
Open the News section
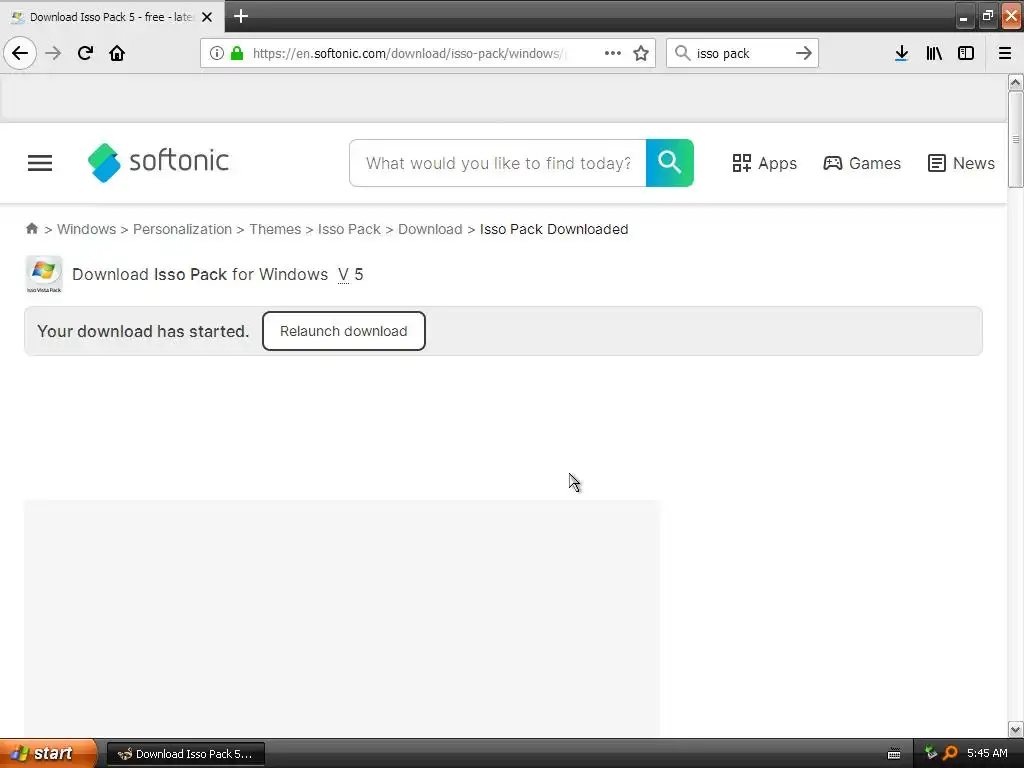click(x=961, y=163)
